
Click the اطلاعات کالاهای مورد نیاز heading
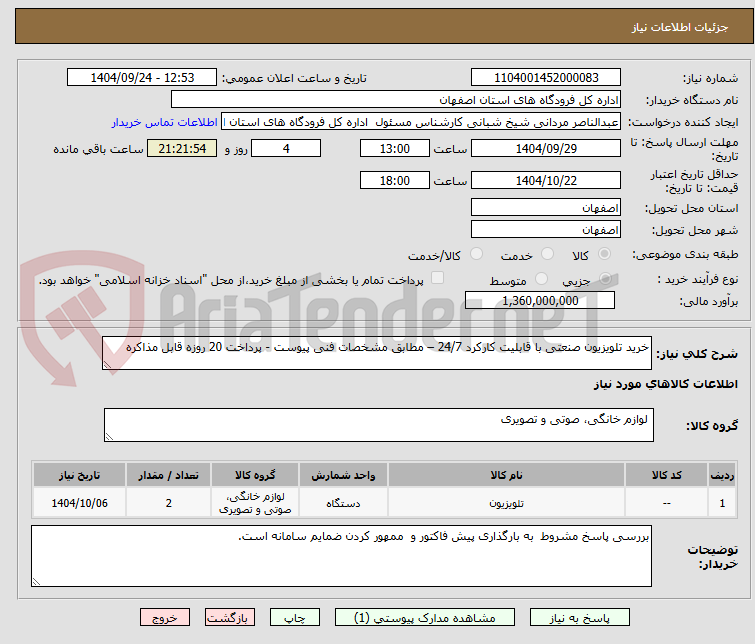point(666,384)
